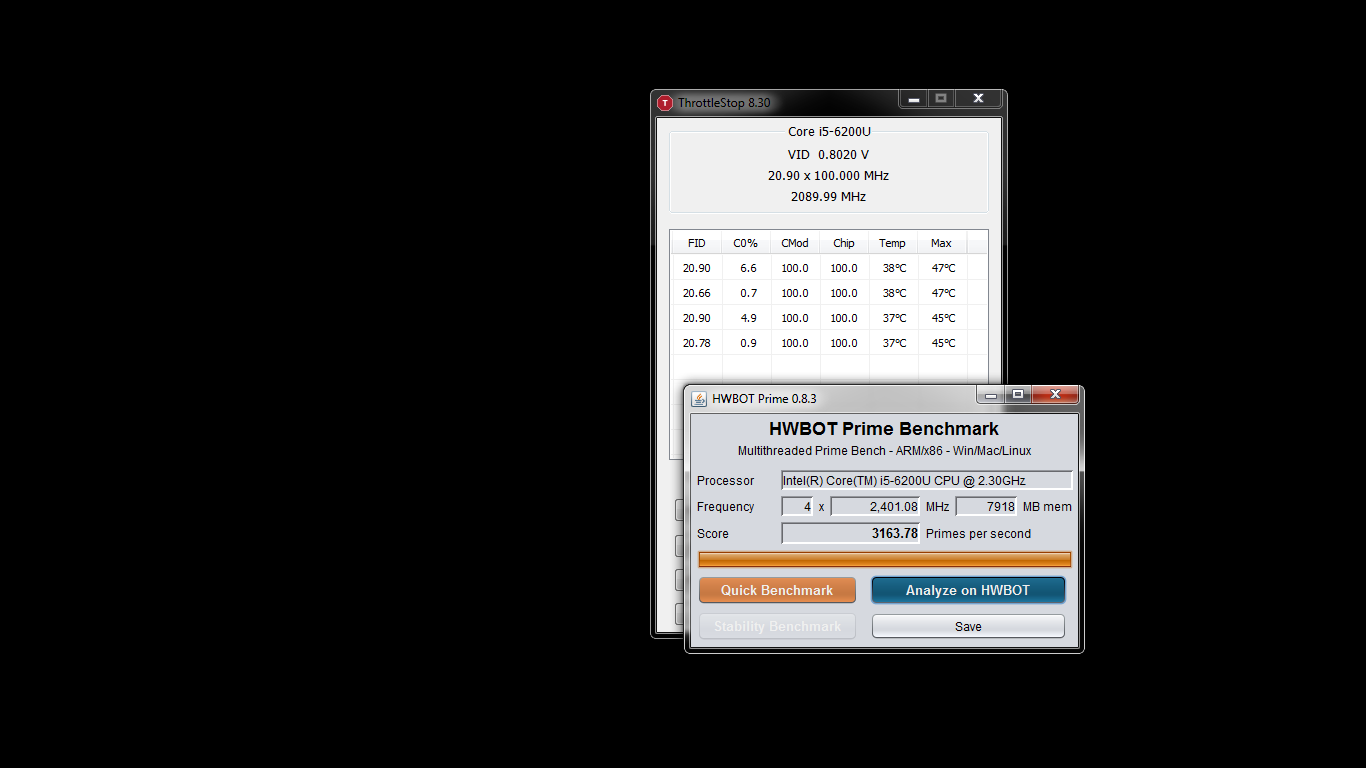The image size is (1366, 768).
Task: Click the Temp column header
Action: point(893,243)
